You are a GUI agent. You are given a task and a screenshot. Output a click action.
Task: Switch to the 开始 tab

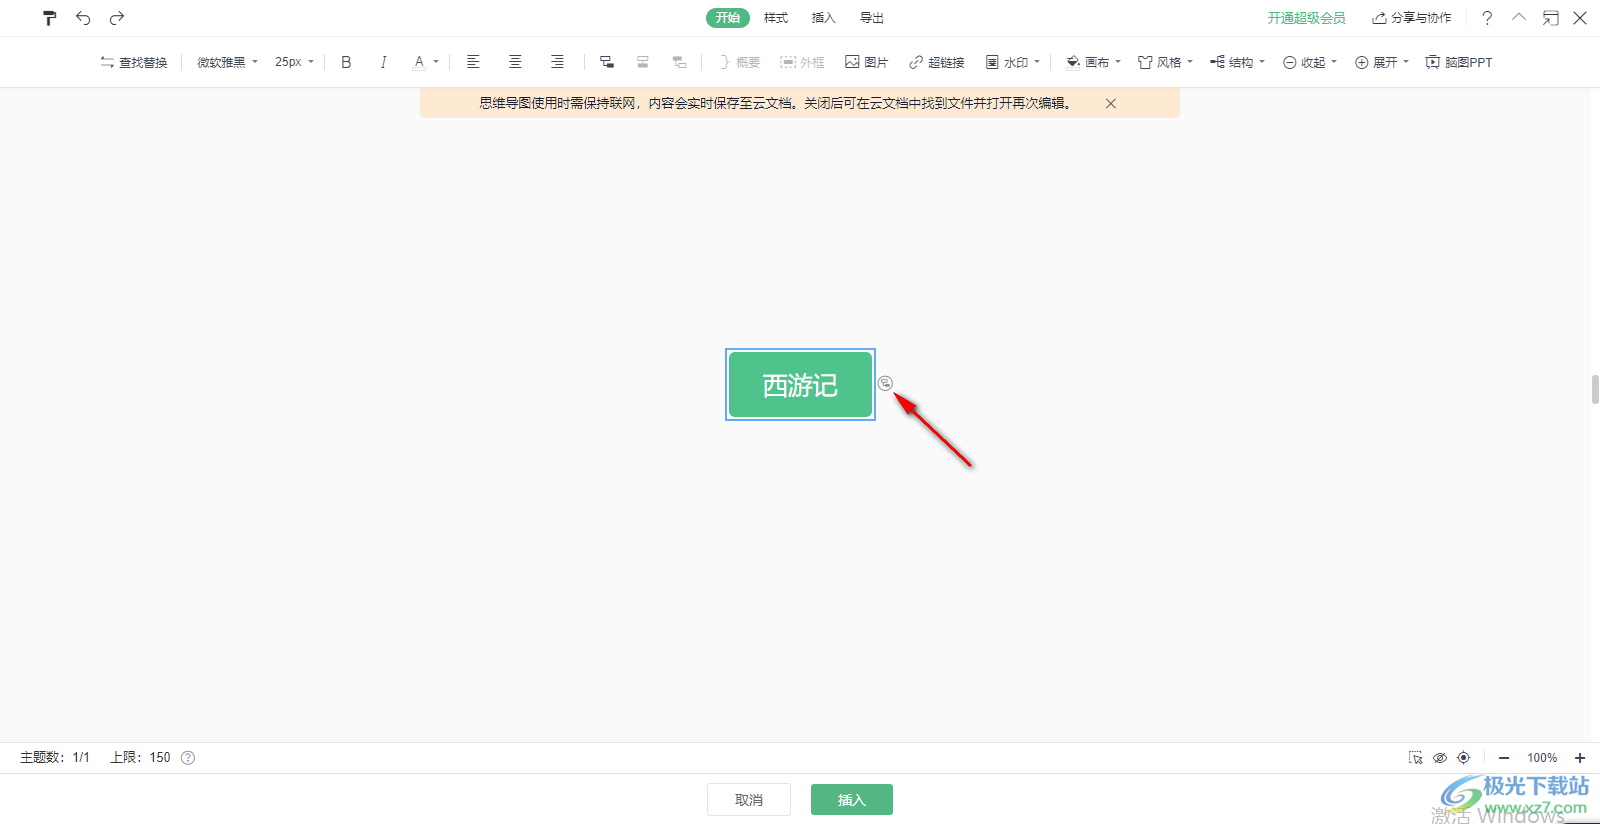click(728, 18)
